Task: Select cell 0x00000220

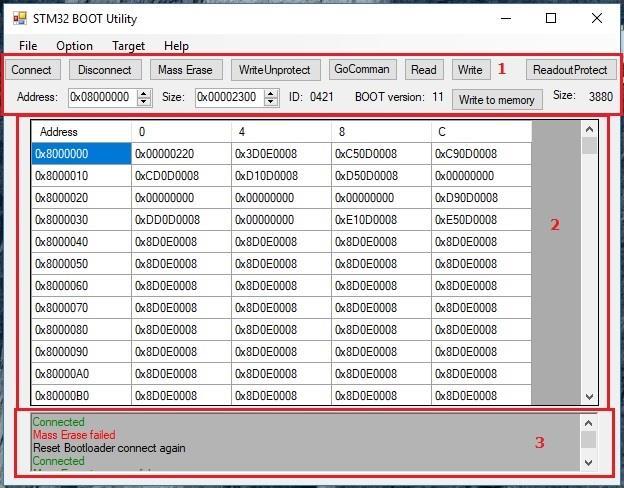Action: pyautogui.click(x=181, y=154)
